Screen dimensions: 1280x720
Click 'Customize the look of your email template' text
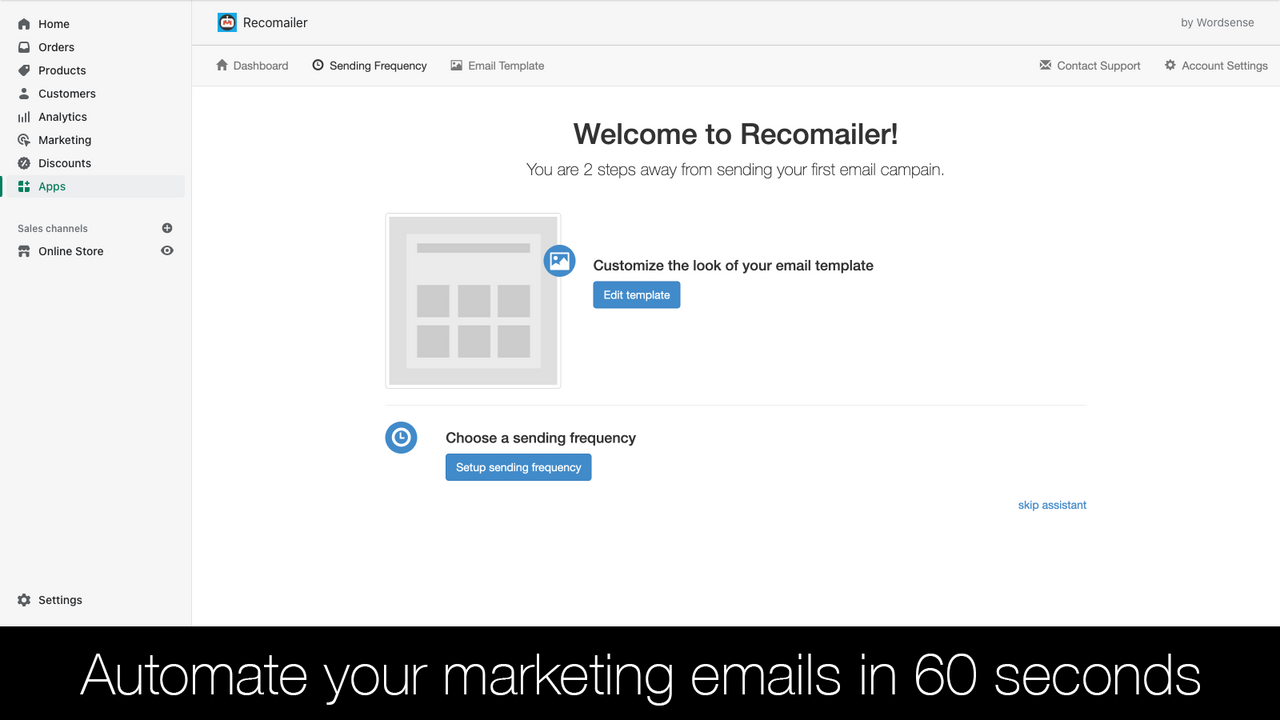pyautogui.click(x=733, y=265)
